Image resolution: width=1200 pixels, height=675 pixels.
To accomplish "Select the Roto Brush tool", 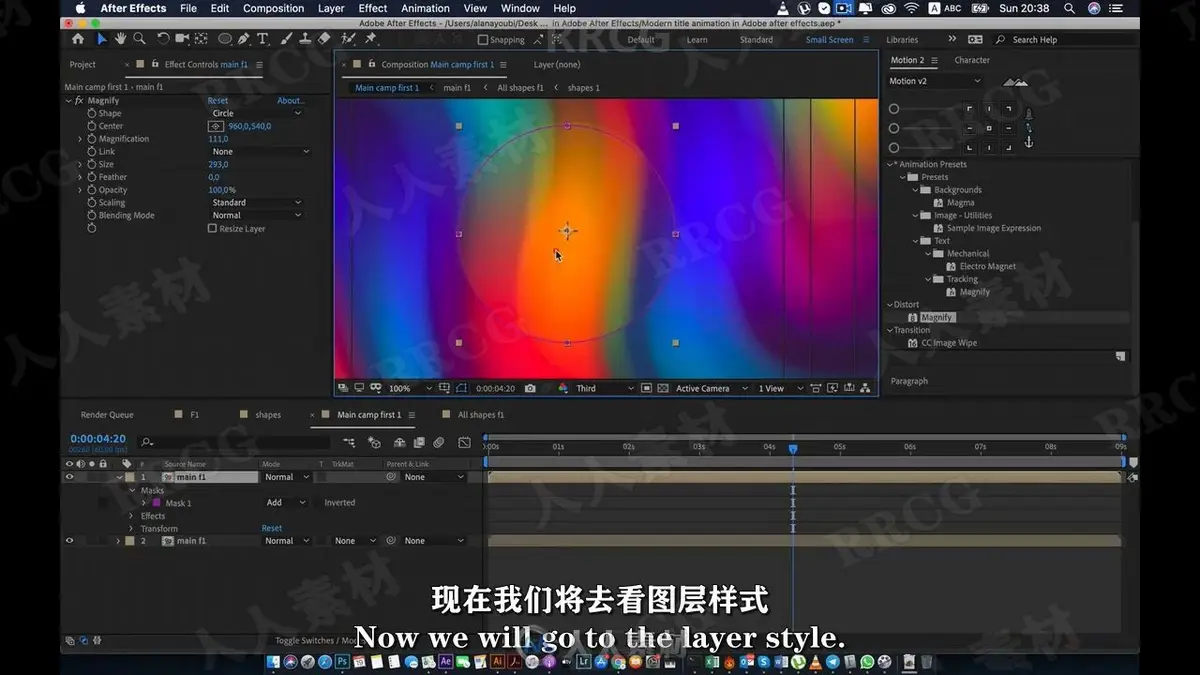I will tap(348, 39).
